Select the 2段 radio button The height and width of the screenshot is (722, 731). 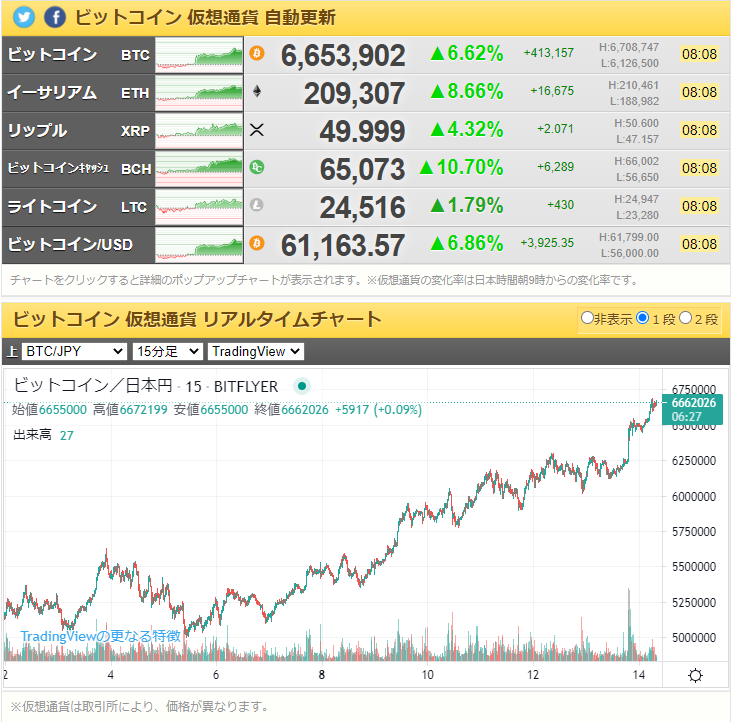coord(685,318)
